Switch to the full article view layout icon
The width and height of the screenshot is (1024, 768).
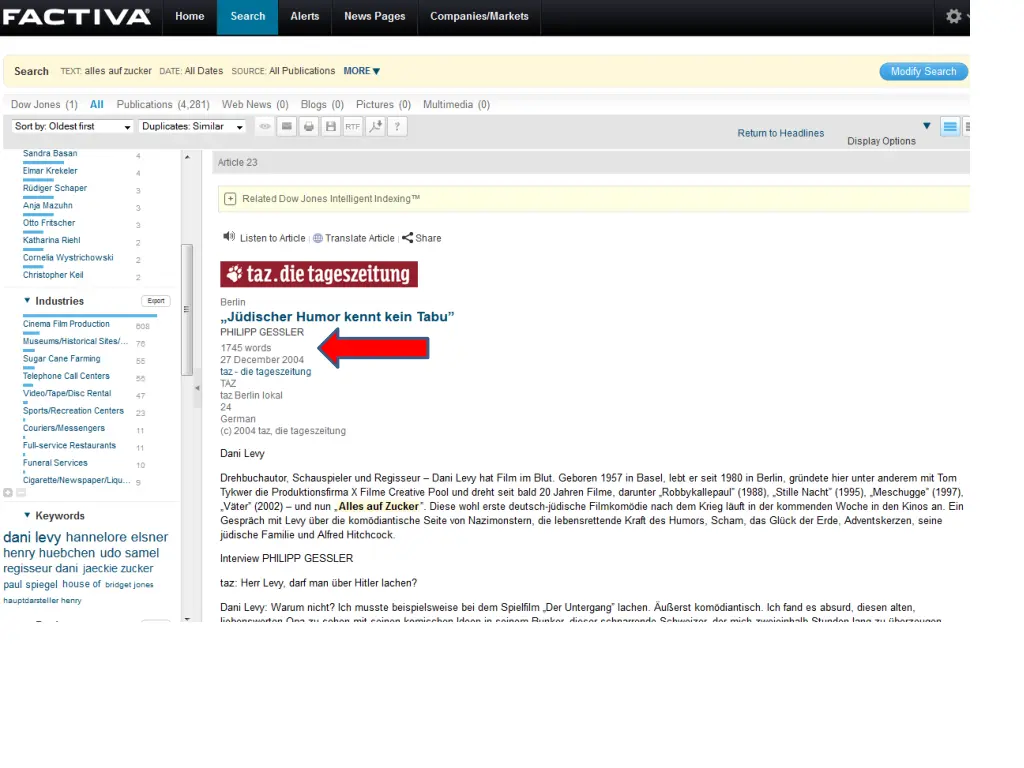click(950, 127)
